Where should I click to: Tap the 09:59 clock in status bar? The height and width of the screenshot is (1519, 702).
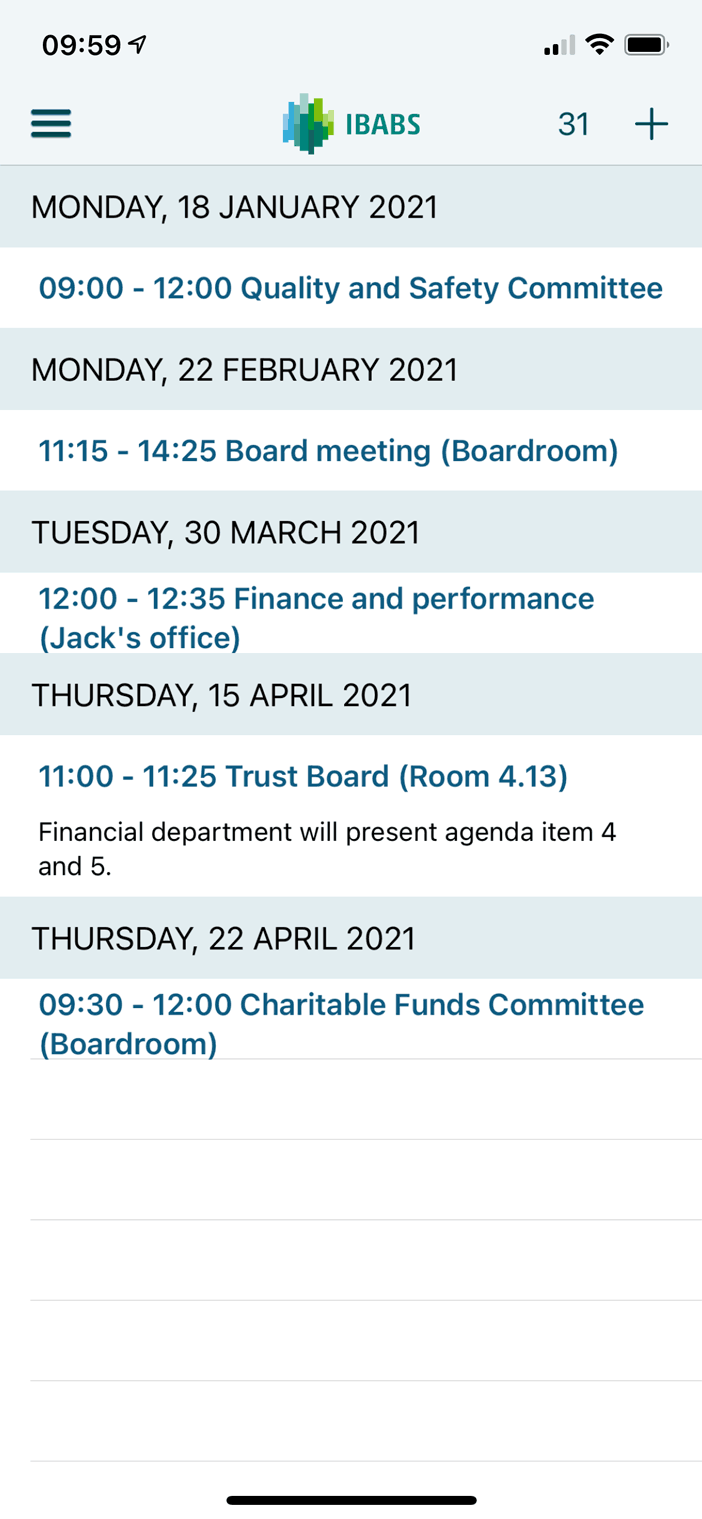pyautogui.click(x=81, y=45)
